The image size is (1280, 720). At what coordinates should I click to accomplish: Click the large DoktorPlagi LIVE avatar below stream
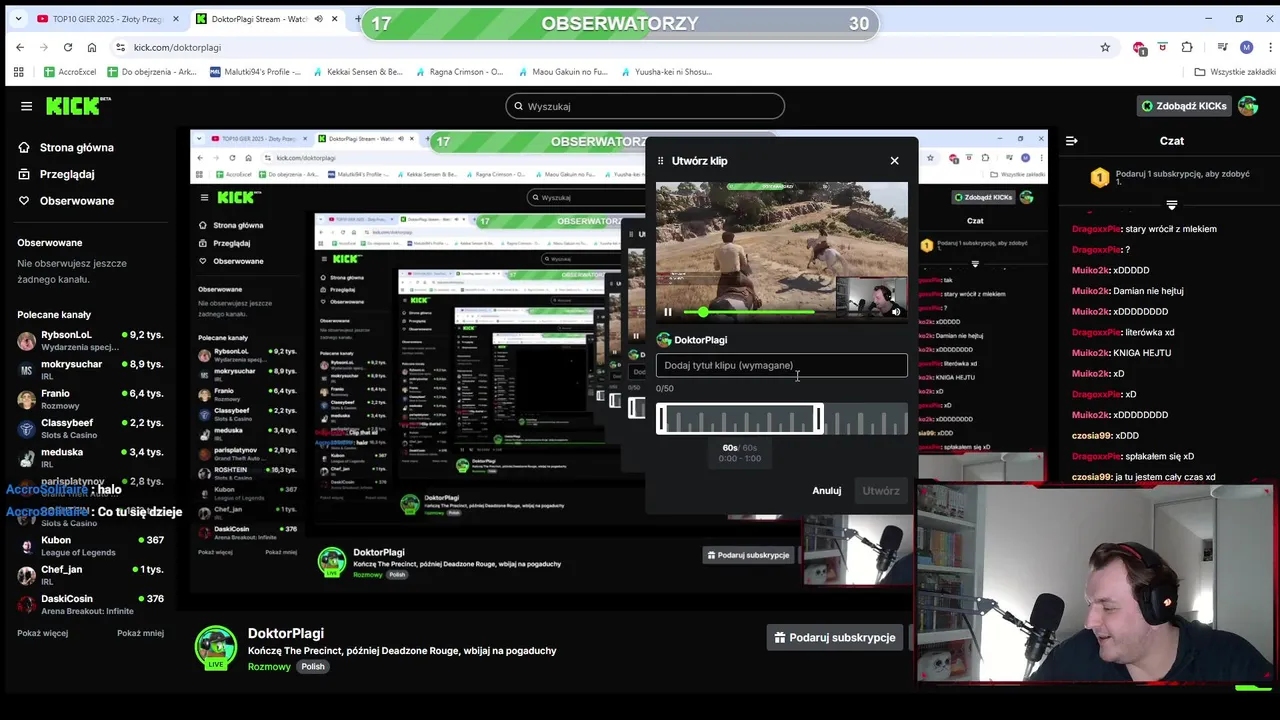[215, 647]
